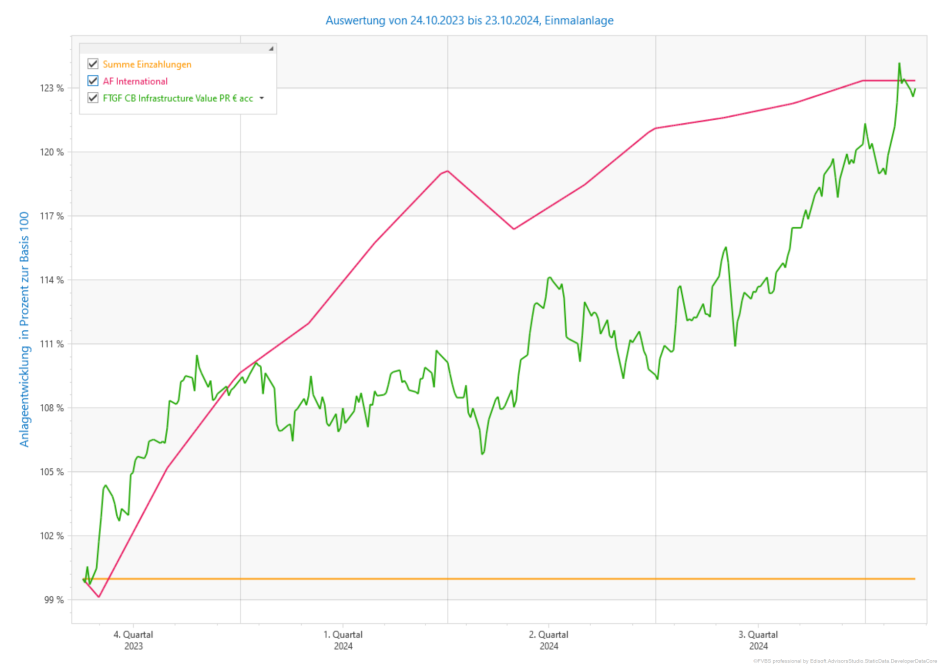
Task: Hide the FTGF CB Infrastructure Value series
Action: [x=93, y=98]
